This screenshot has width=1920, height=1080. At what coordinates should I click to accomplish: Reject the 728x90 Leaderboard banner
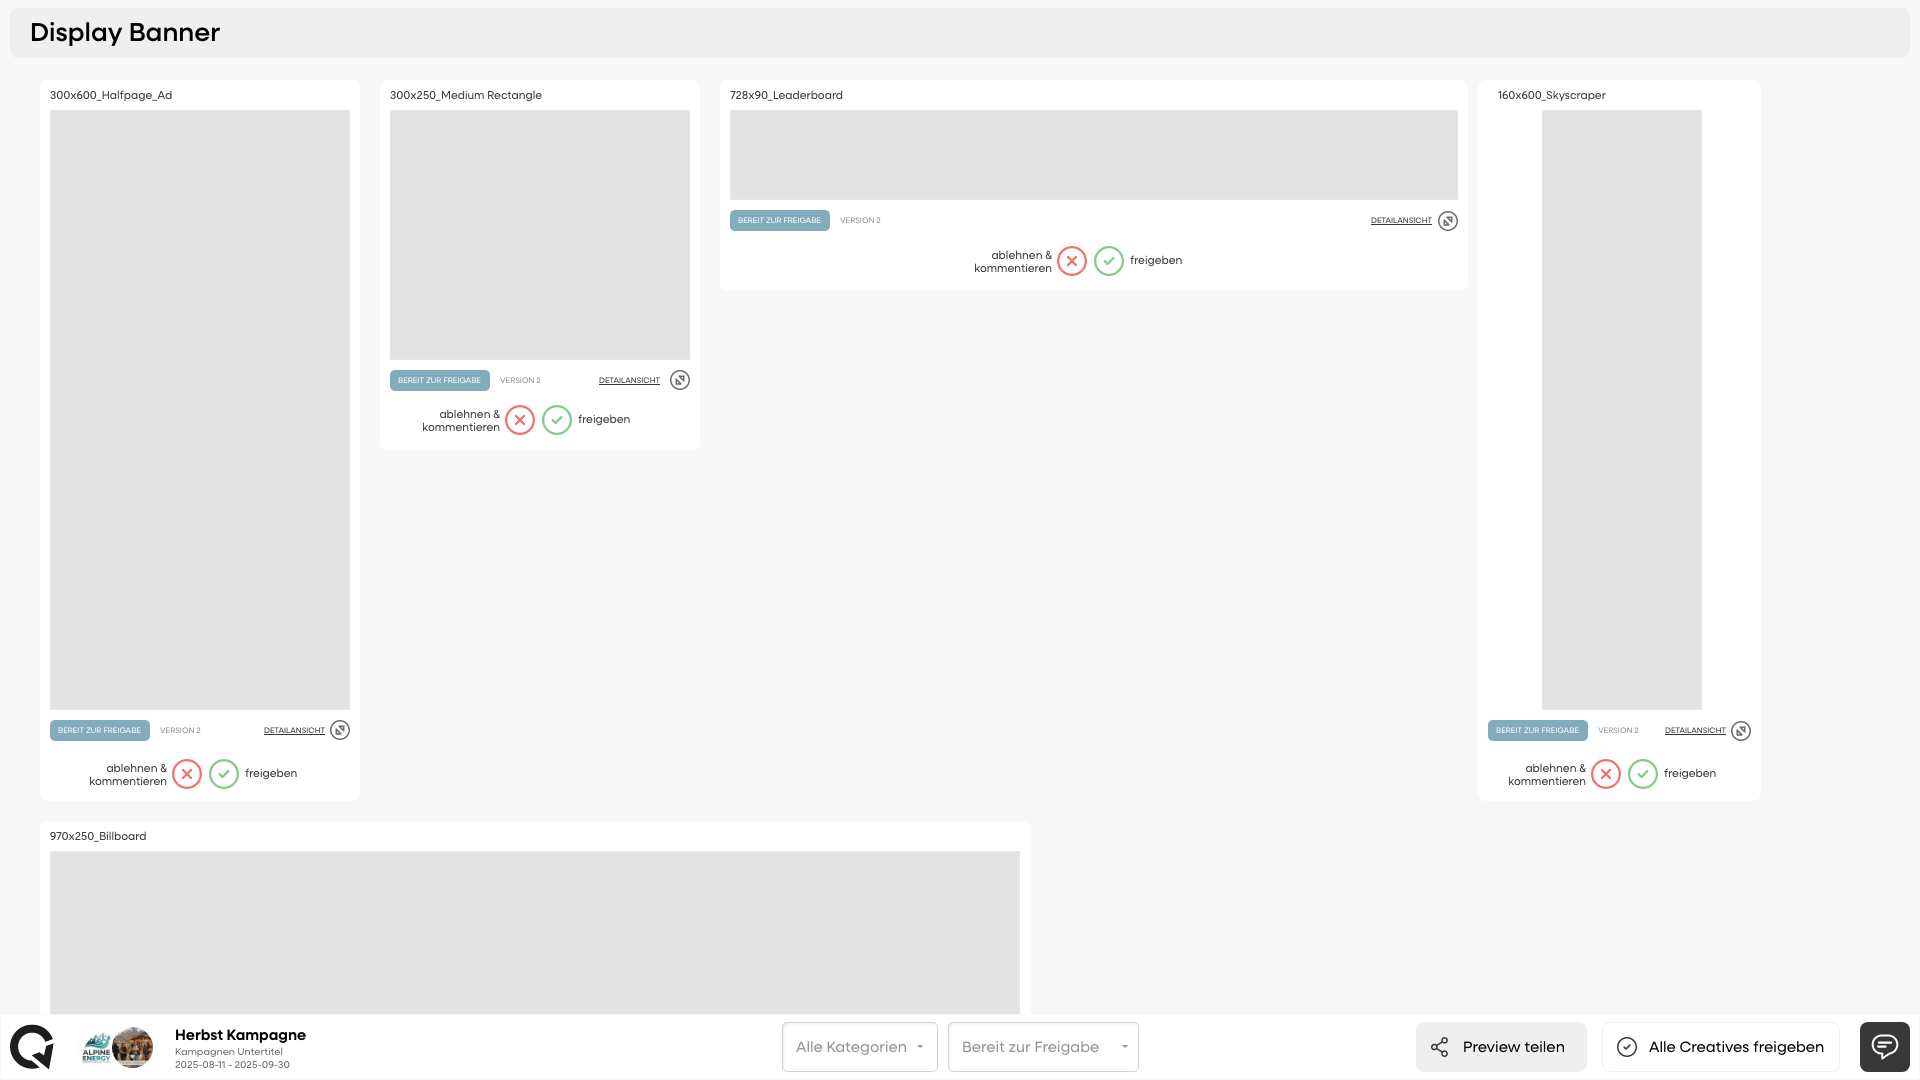point(1072,261)
